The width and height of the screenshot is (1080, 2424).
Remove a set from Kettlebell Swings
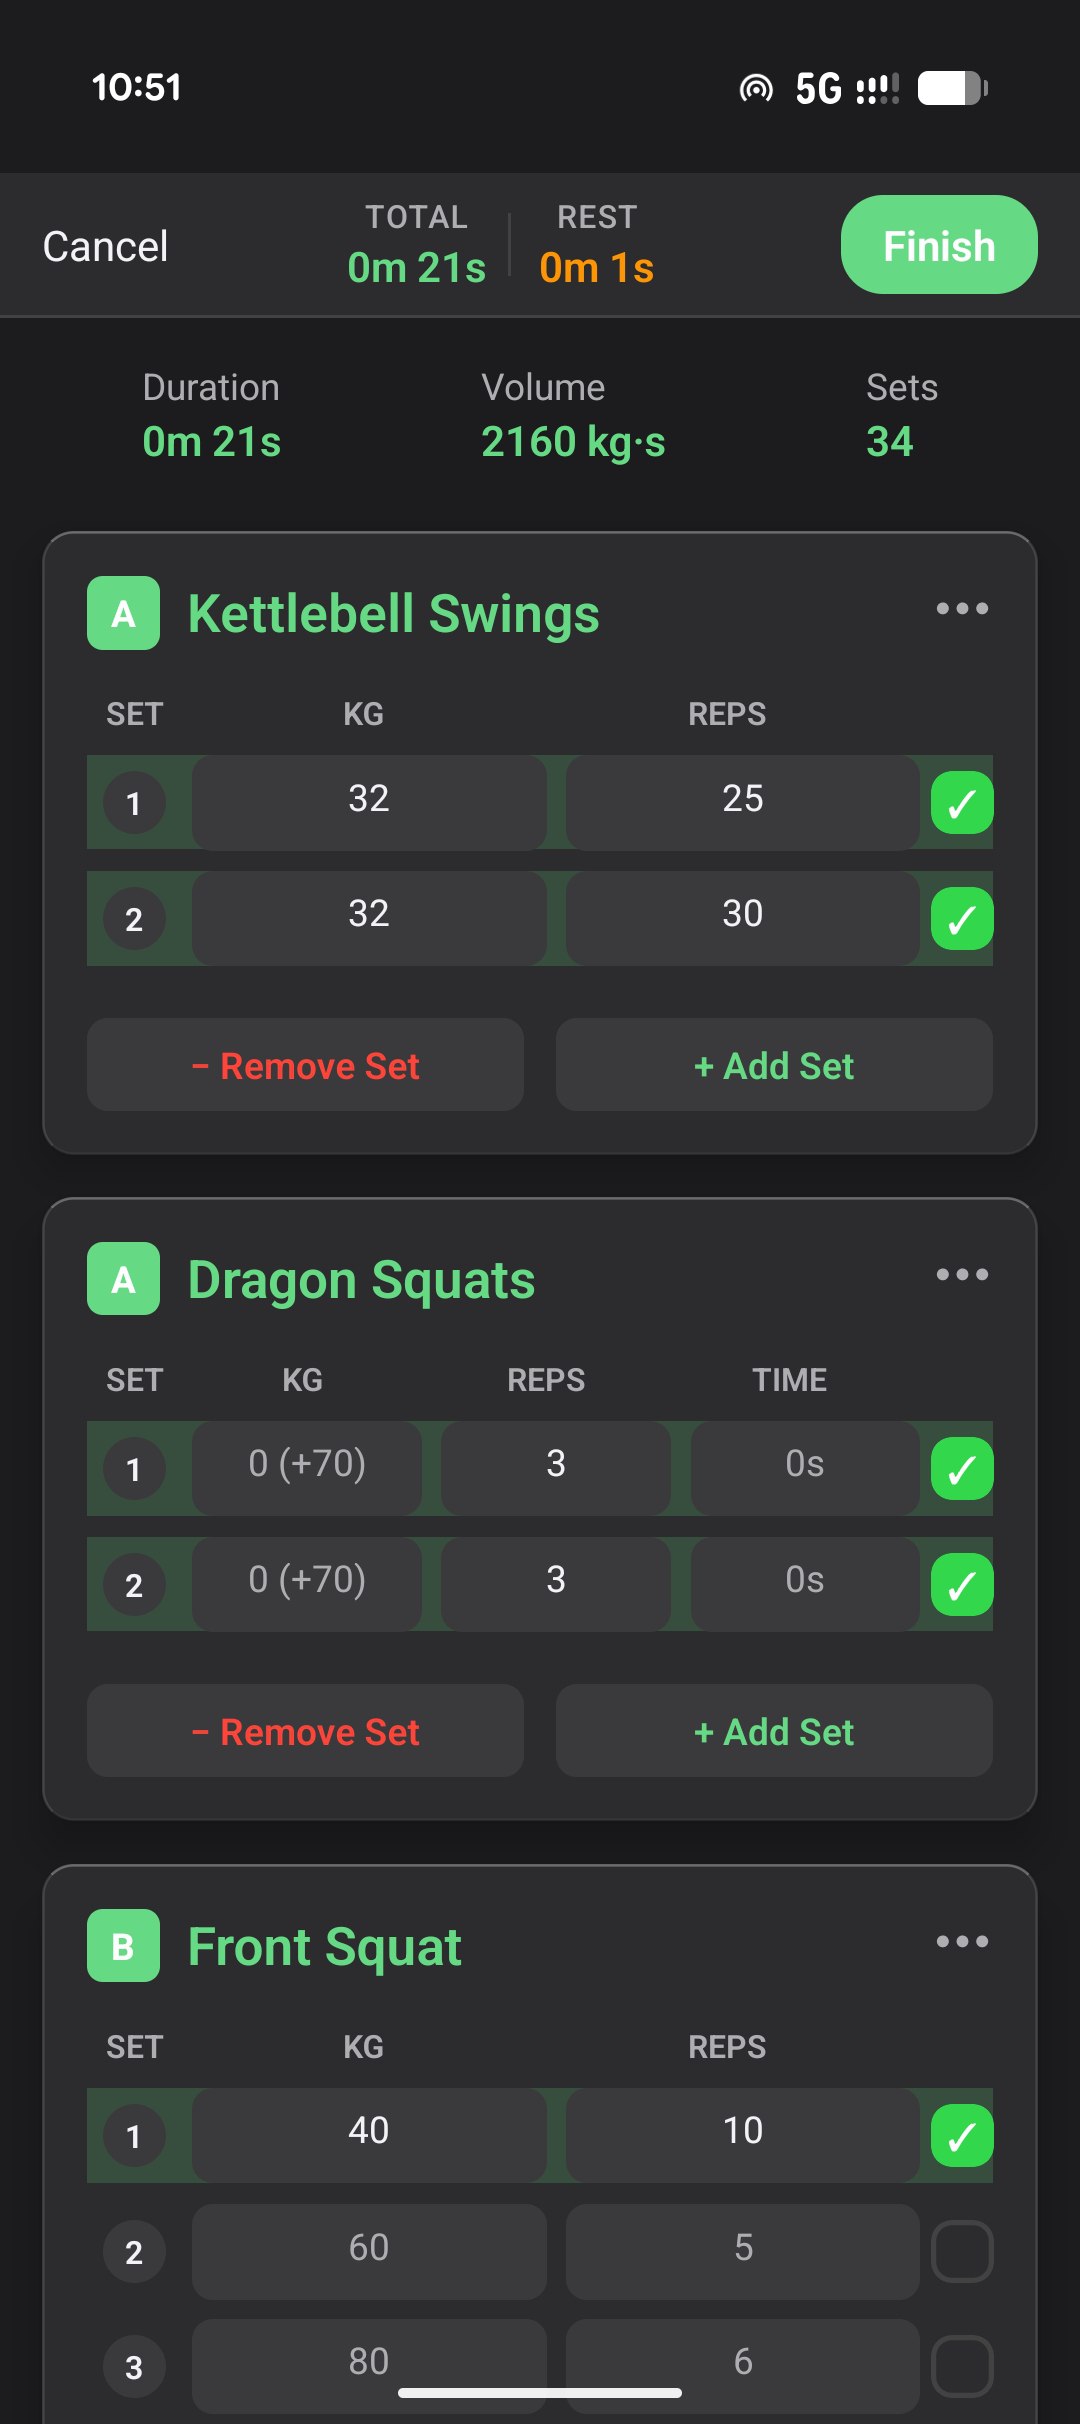(305, 1064)
